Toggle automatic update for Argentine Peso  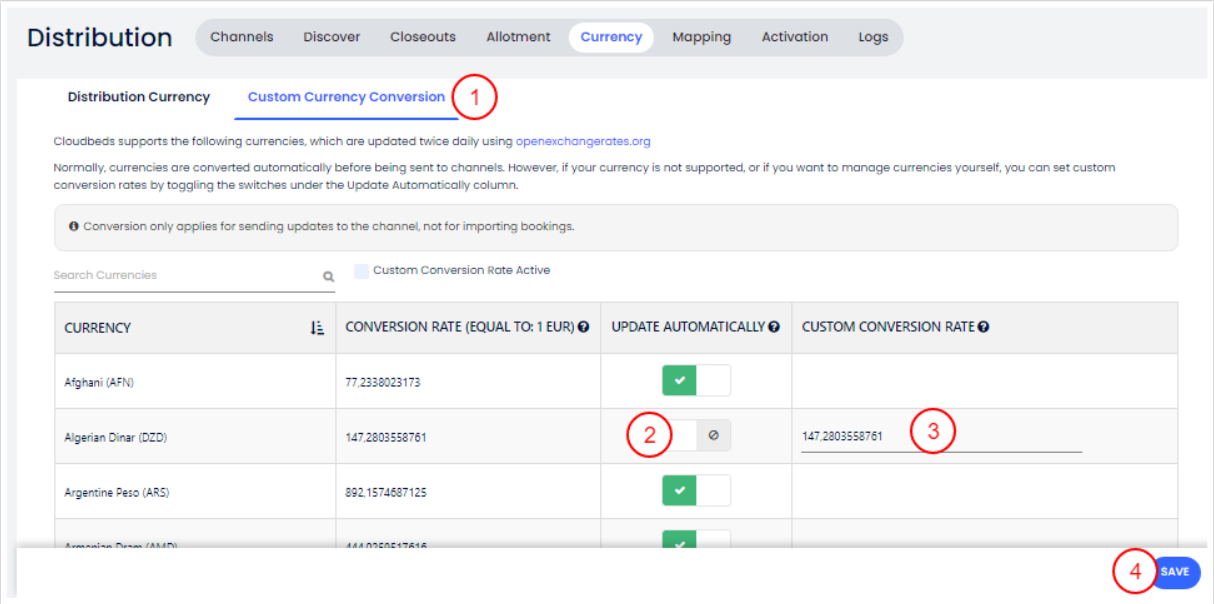tap(696, 491)
